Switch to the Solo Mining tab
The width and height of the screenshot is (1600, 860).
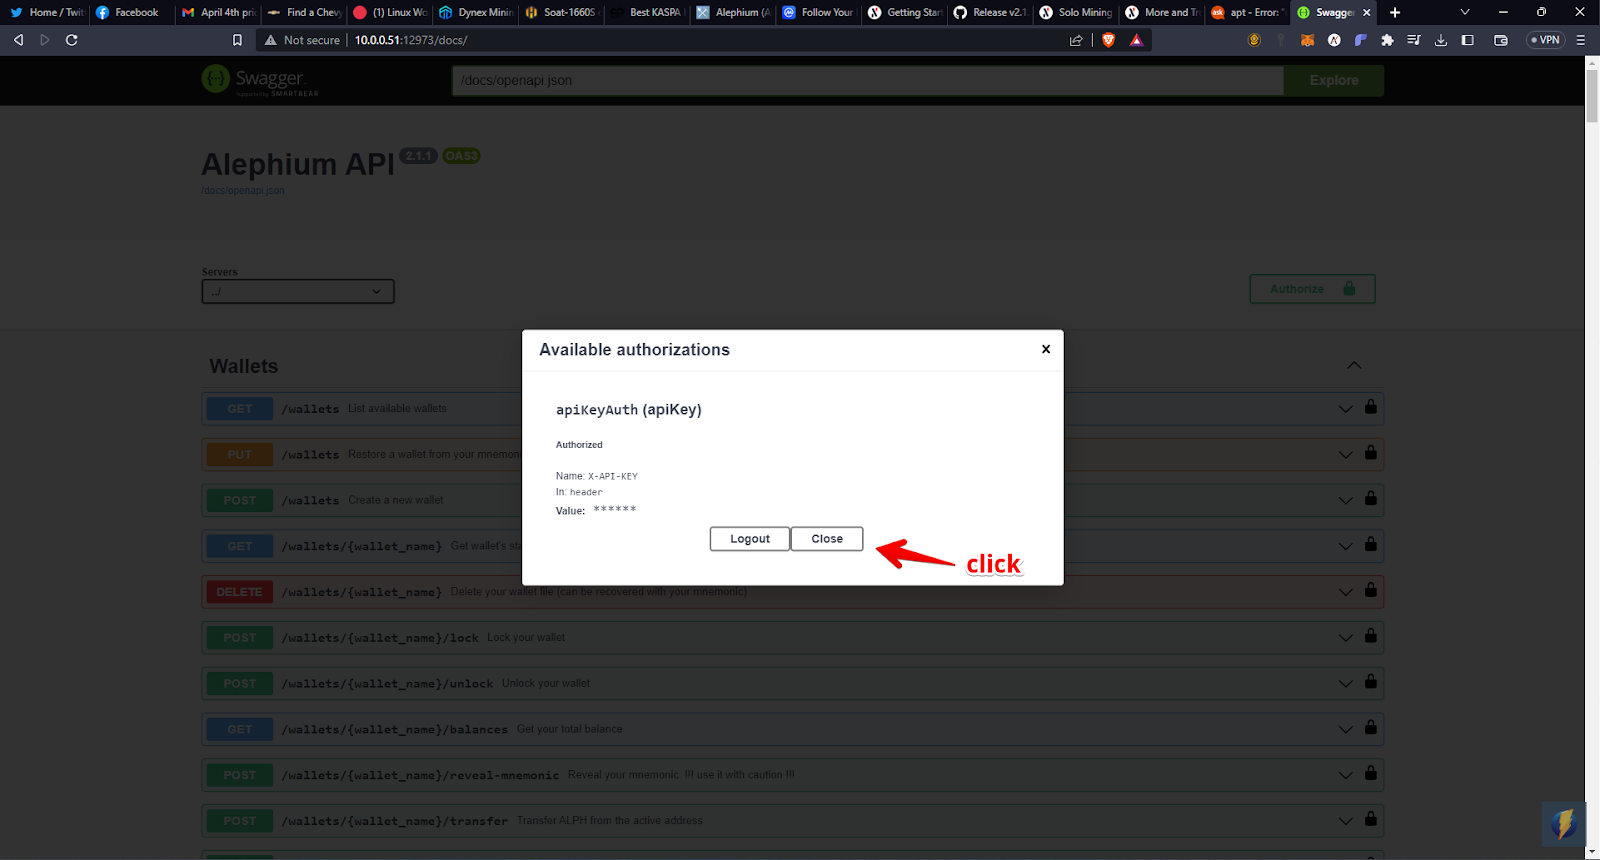1075,12
